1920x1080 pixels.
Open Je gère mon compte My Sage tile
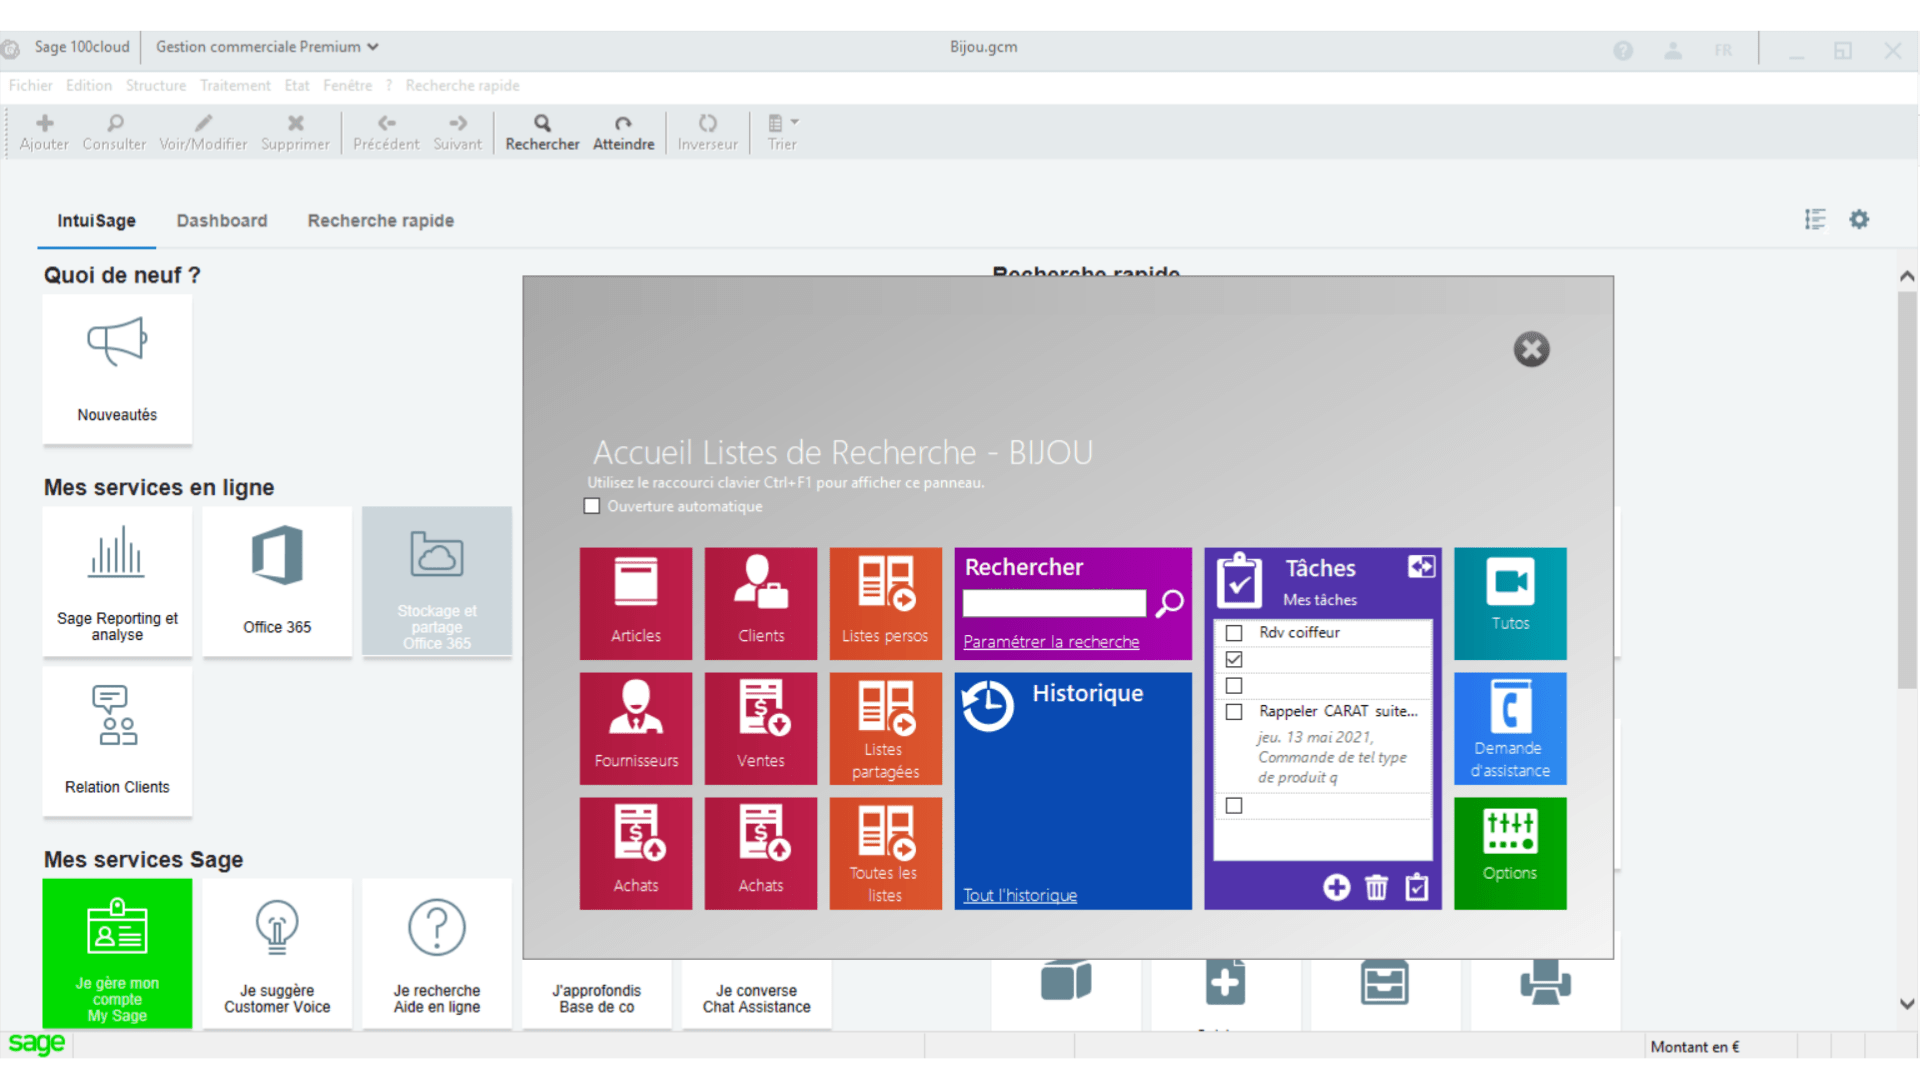[117, 953]
